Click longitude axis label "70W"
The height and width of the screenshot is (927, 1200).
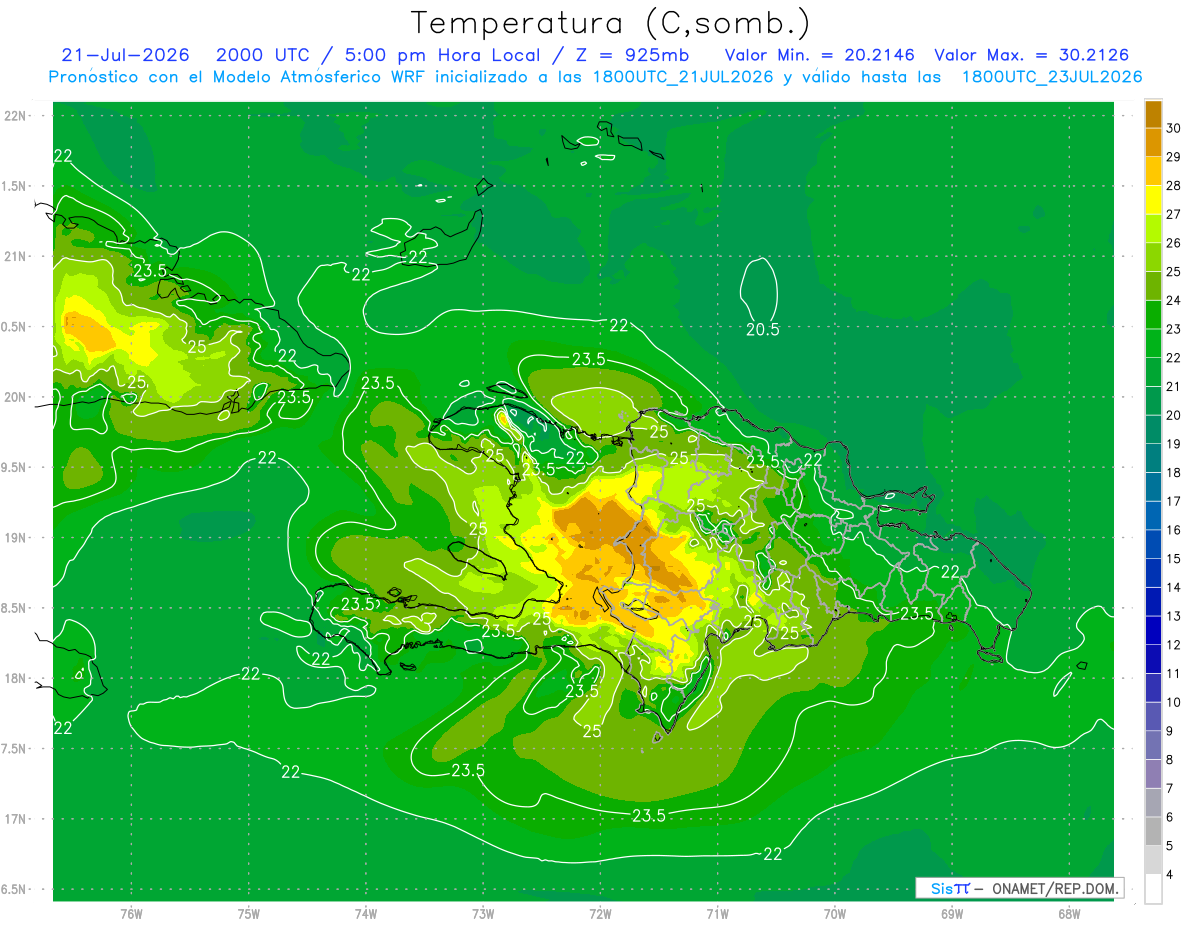point(835,914)
